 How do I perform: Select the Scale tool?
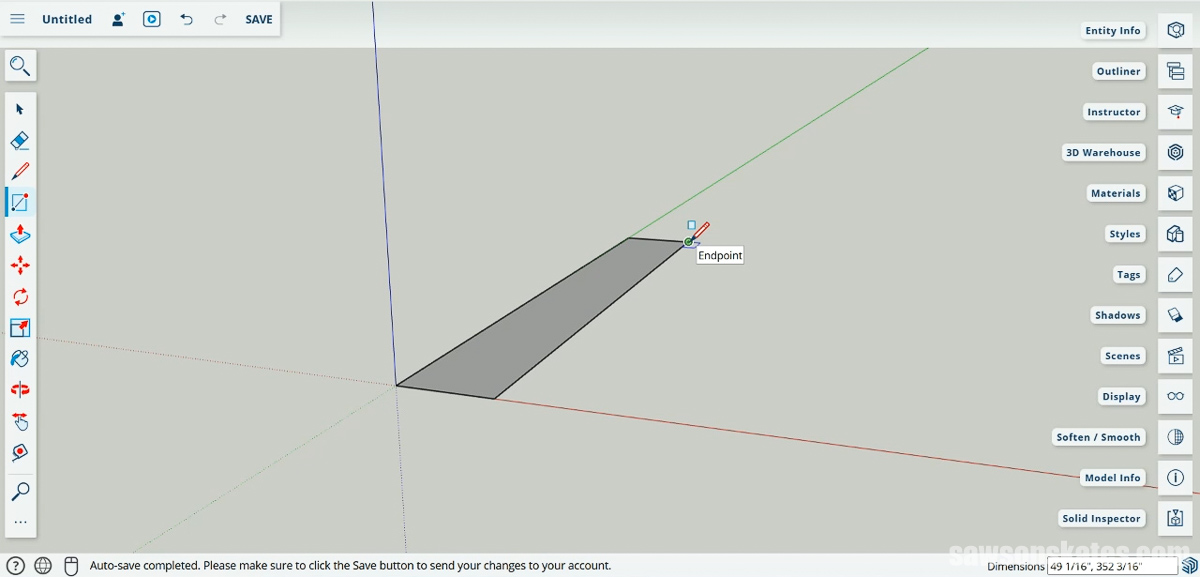[20, 327]
